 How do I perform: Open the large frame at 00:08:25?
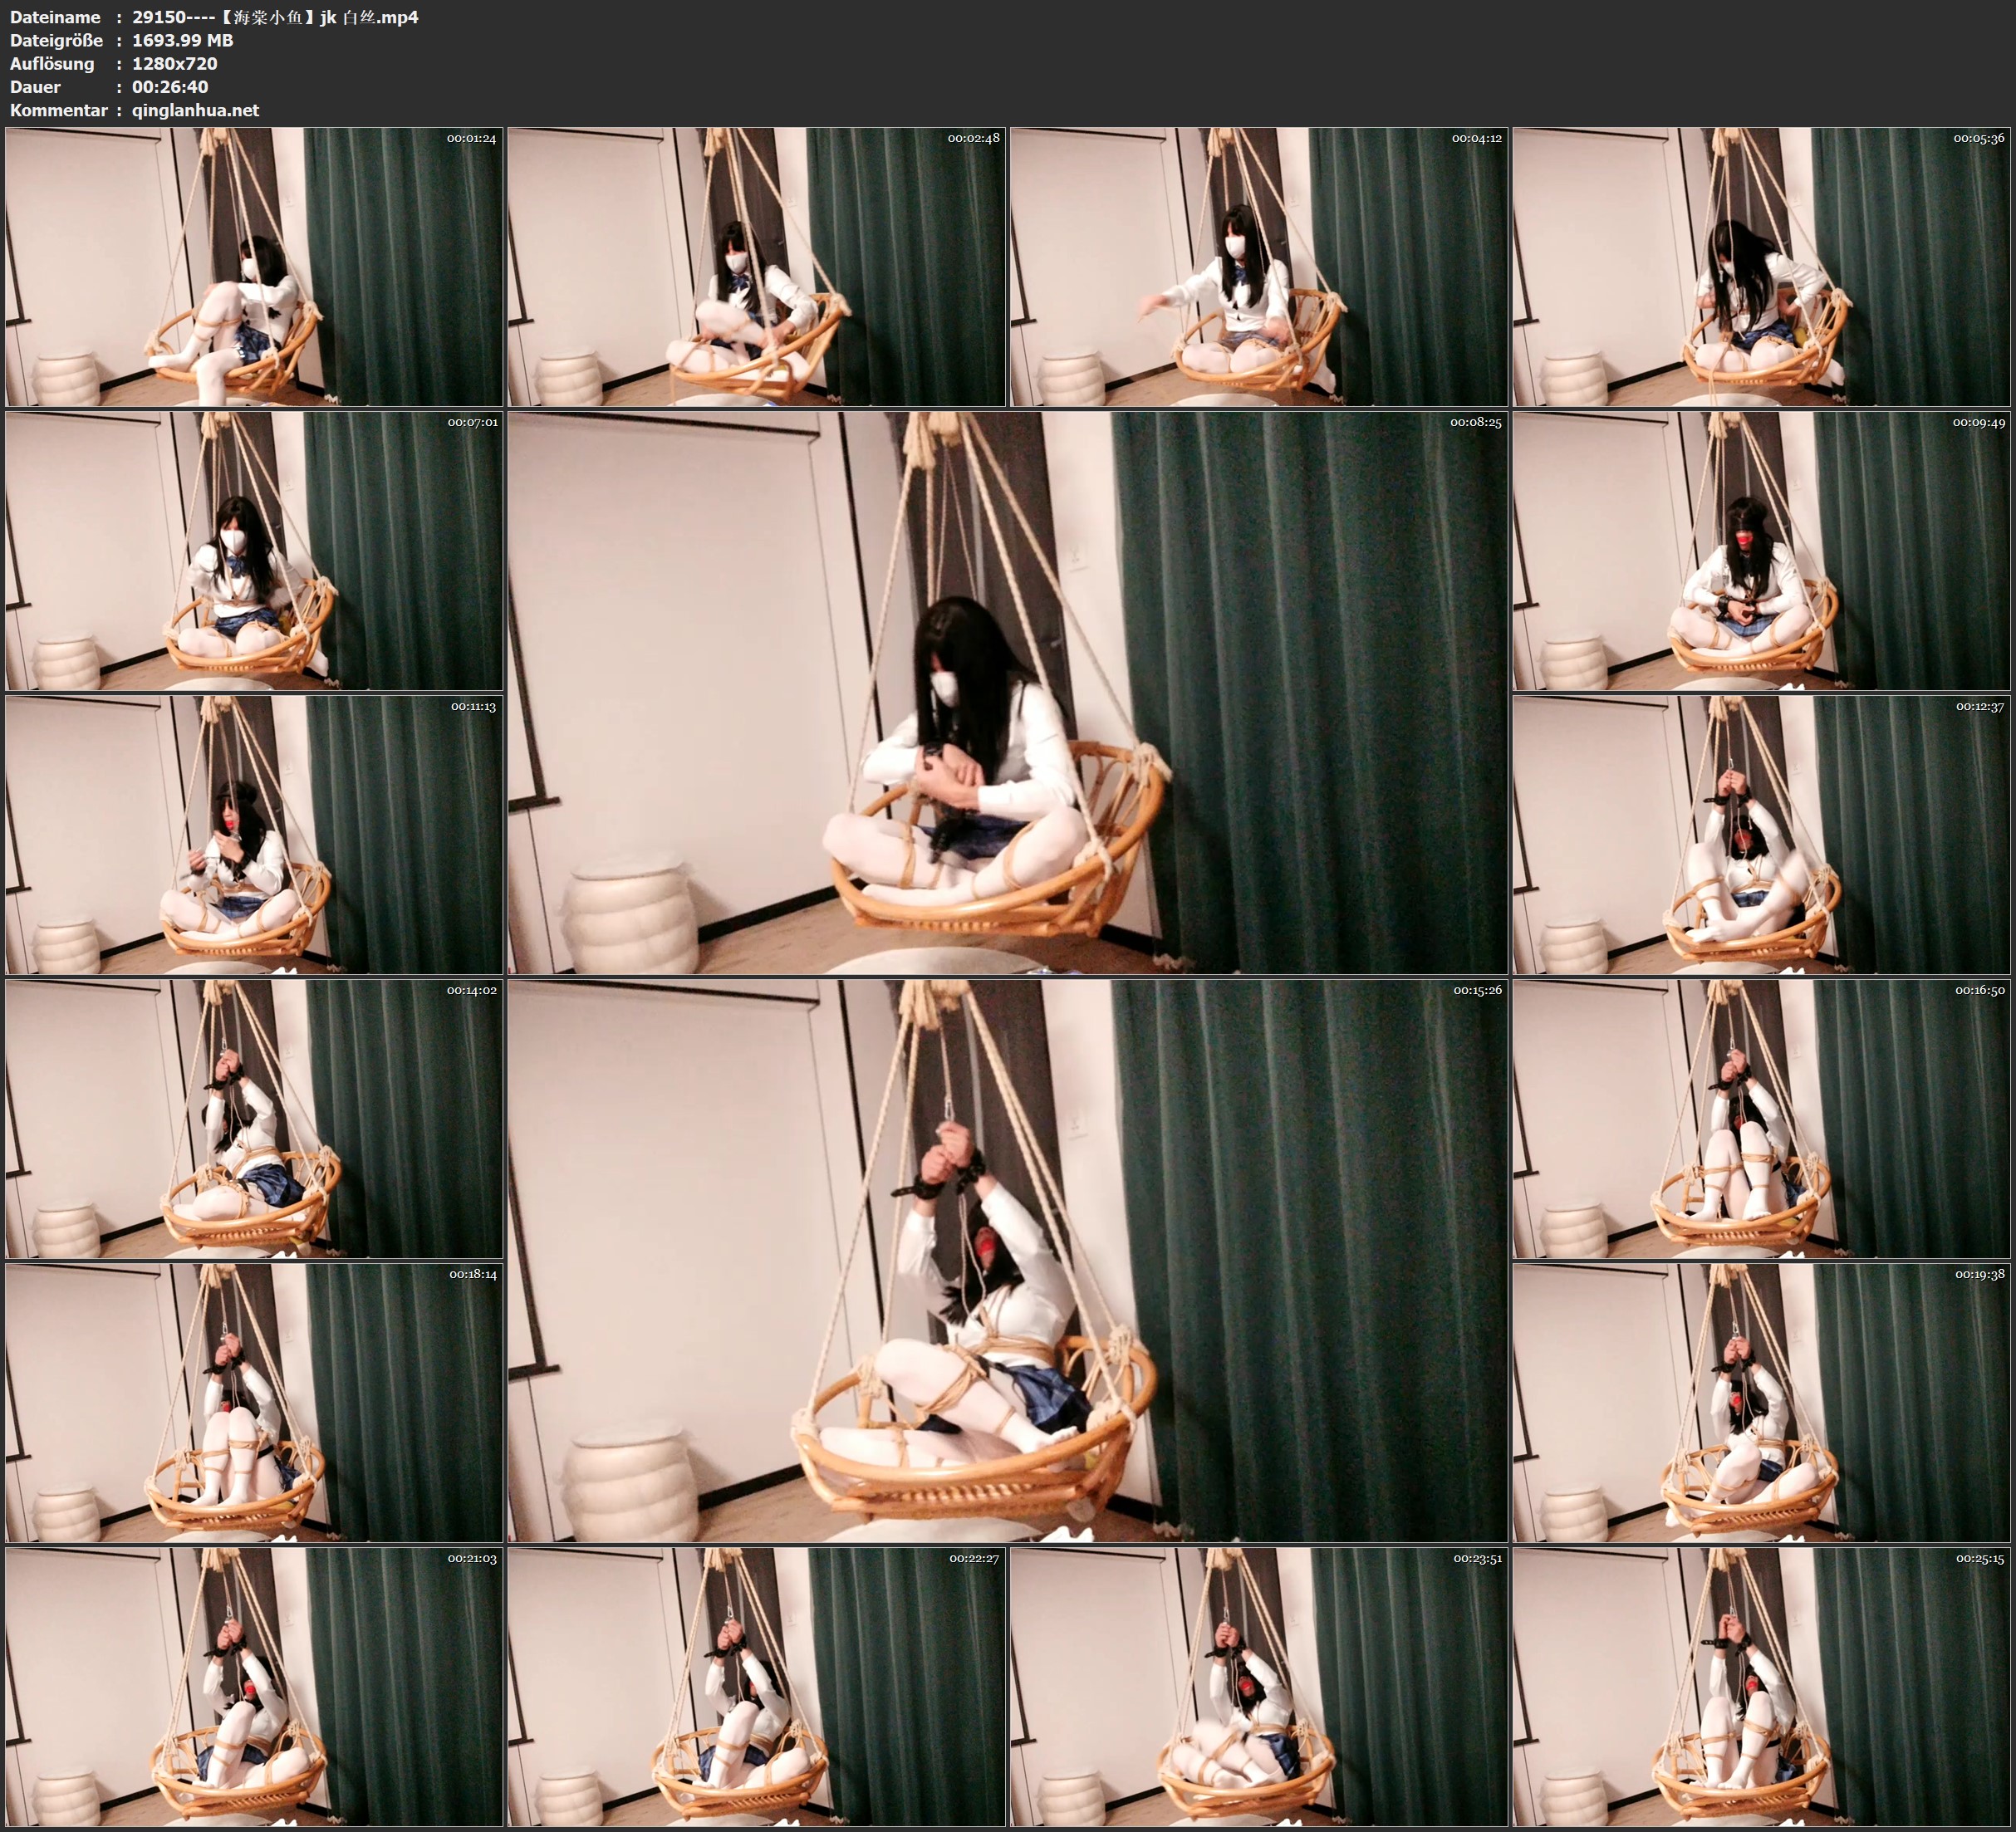pyautogui.click(x=1007, y=692)
